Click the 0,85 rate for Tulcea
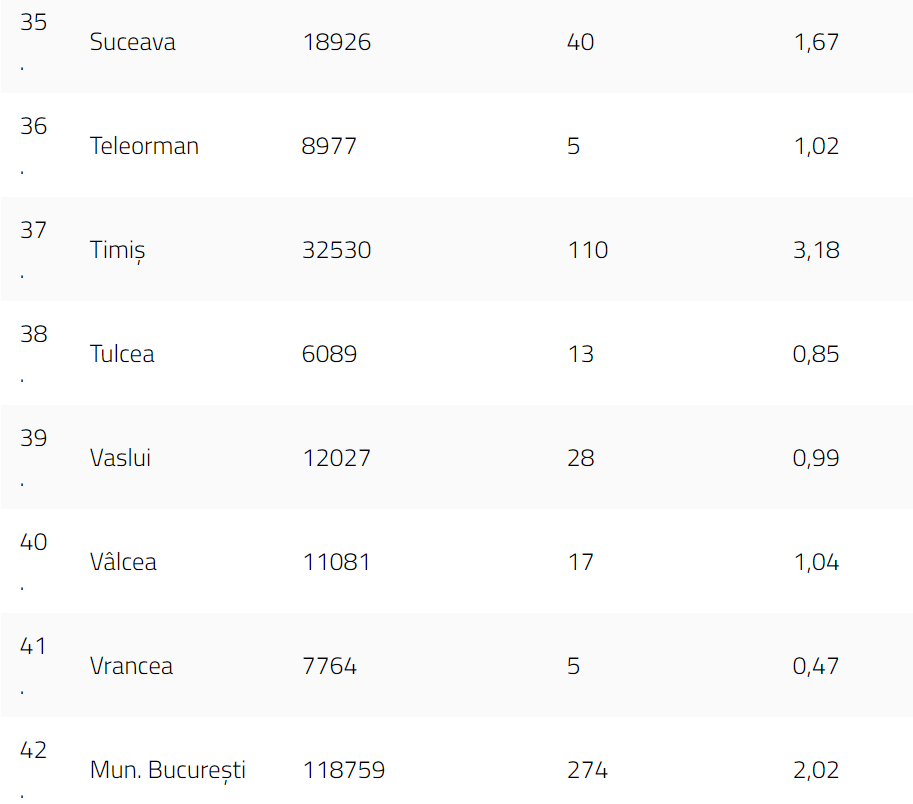 point(815,355)
